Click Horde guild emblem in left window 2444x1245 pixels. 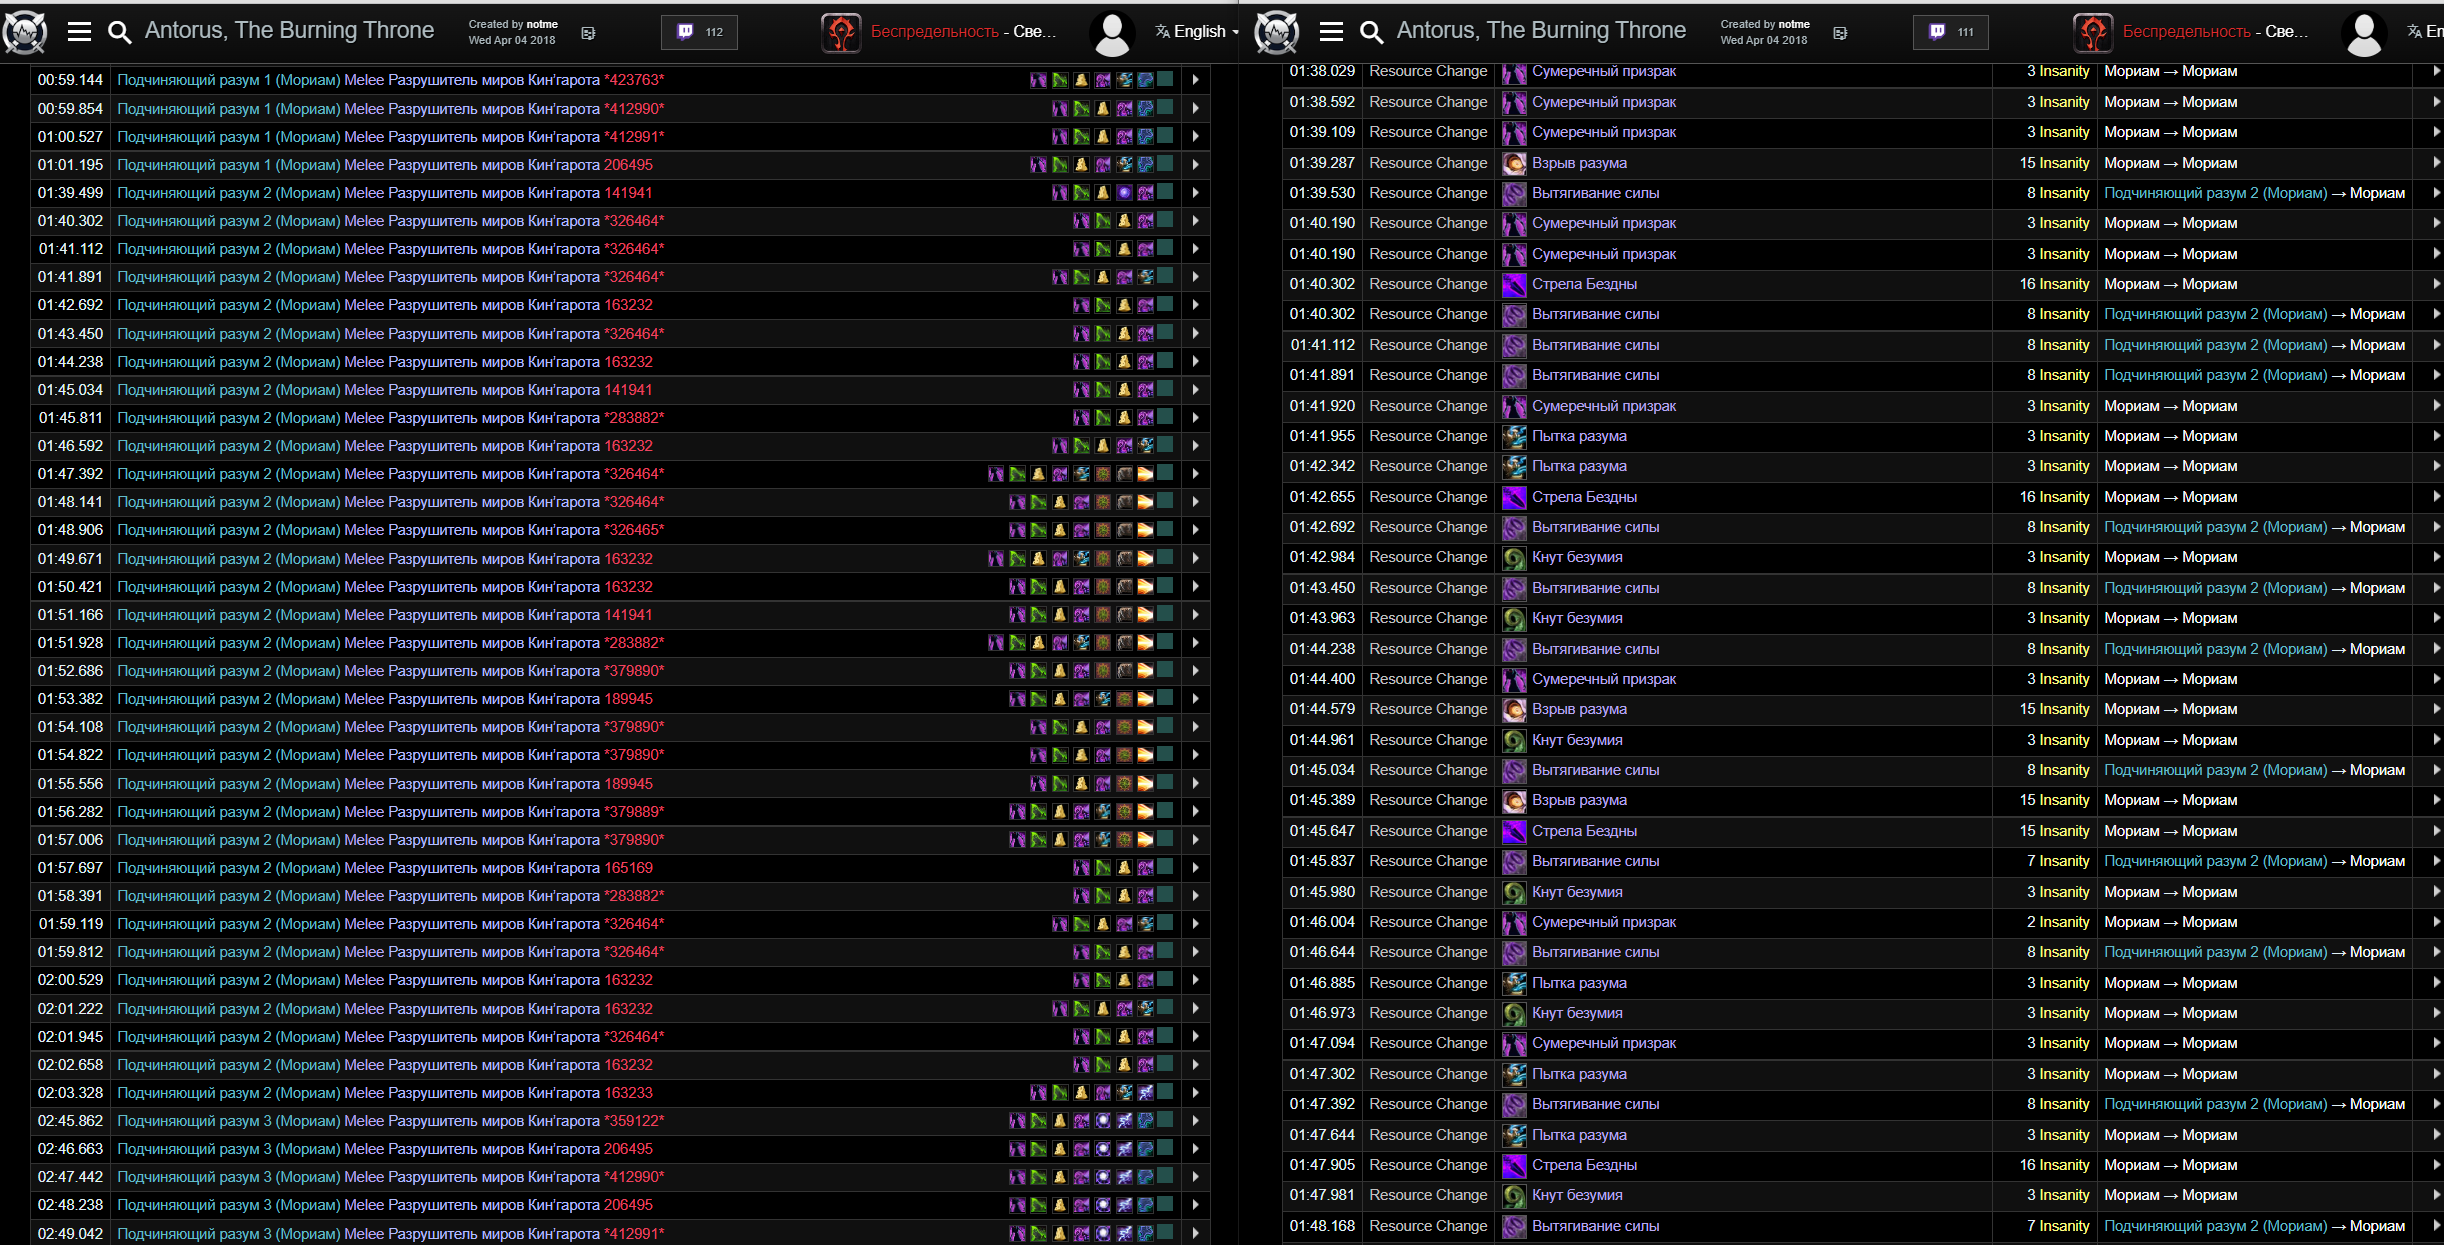pos(841,32)
